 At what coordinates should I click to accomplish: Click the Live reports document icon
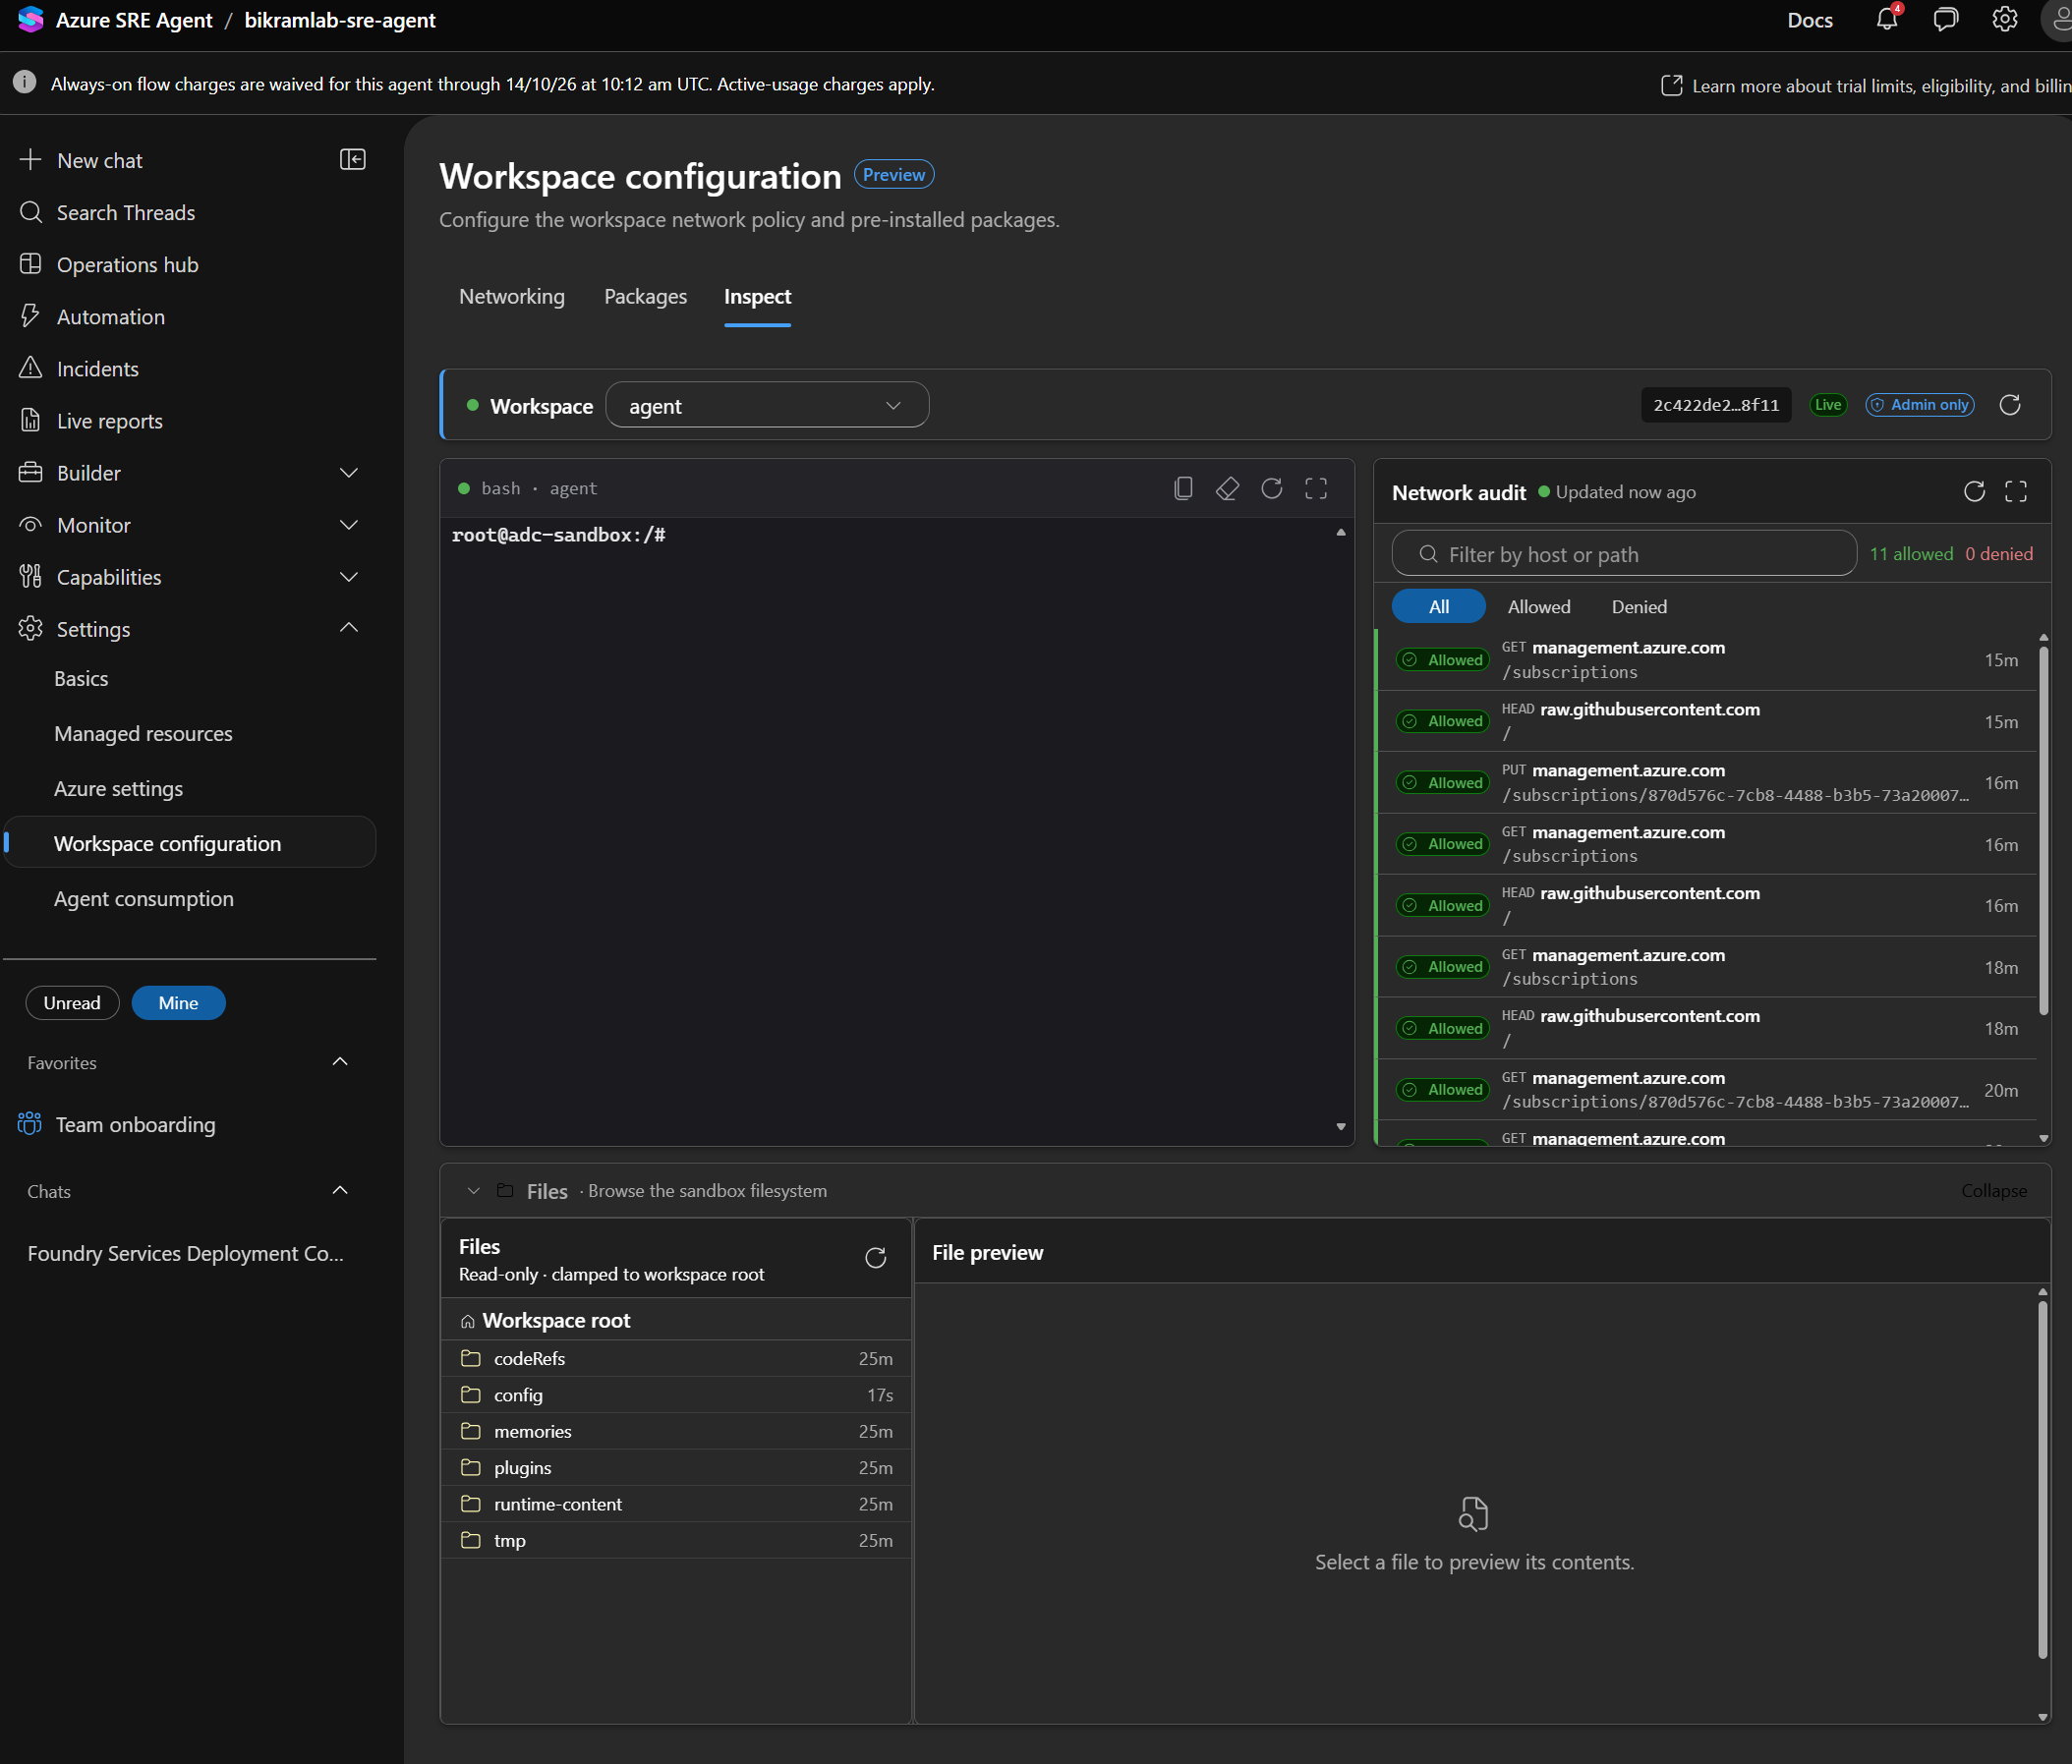click(x=31, y=420)
